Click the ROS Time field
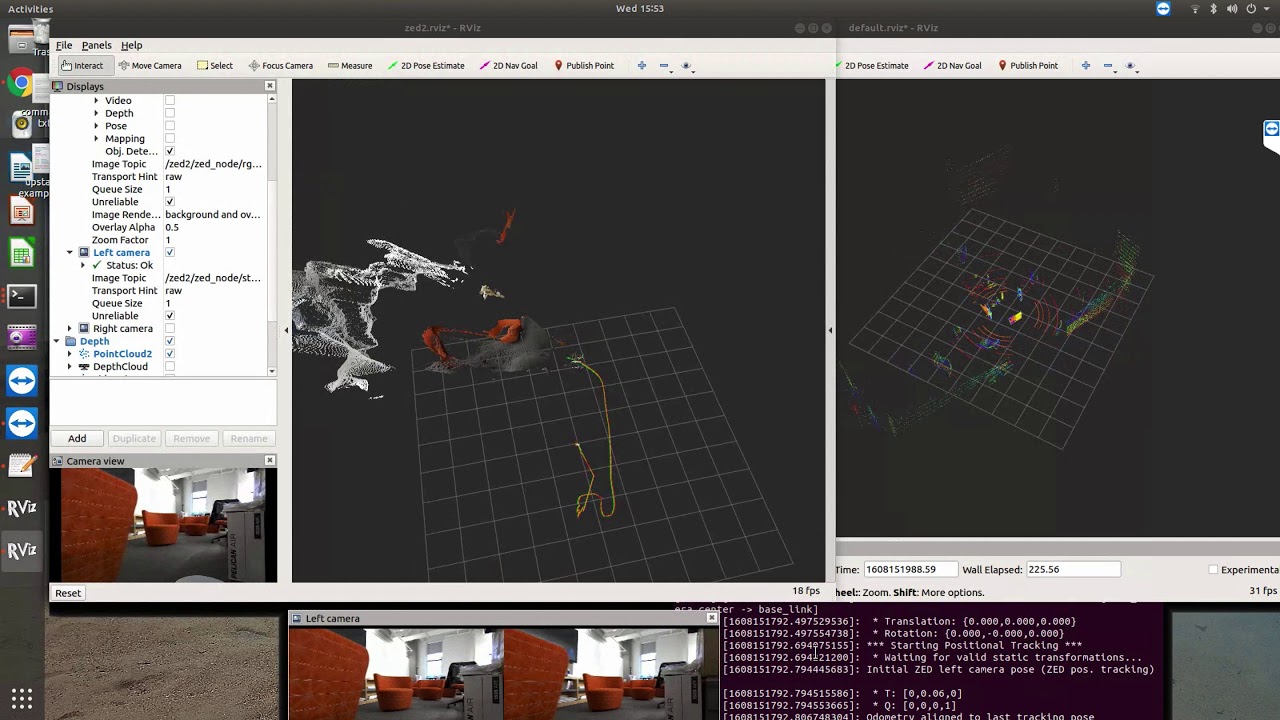1280x720 pixels. (x=909, y=569)
